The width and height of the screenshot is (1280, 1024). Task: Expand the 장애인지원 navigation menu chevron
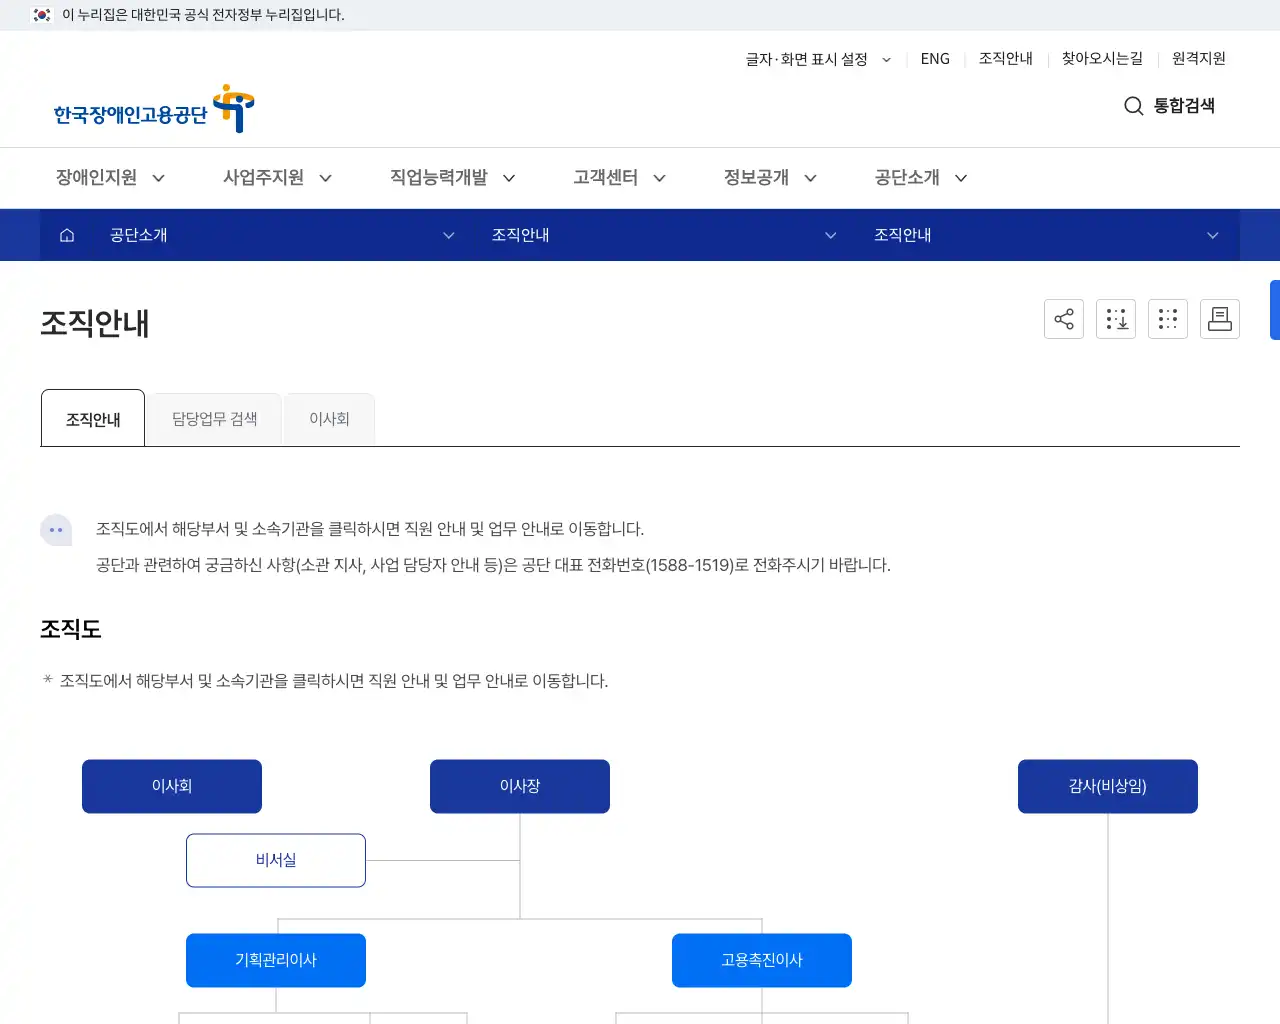(x=158, y=177)
